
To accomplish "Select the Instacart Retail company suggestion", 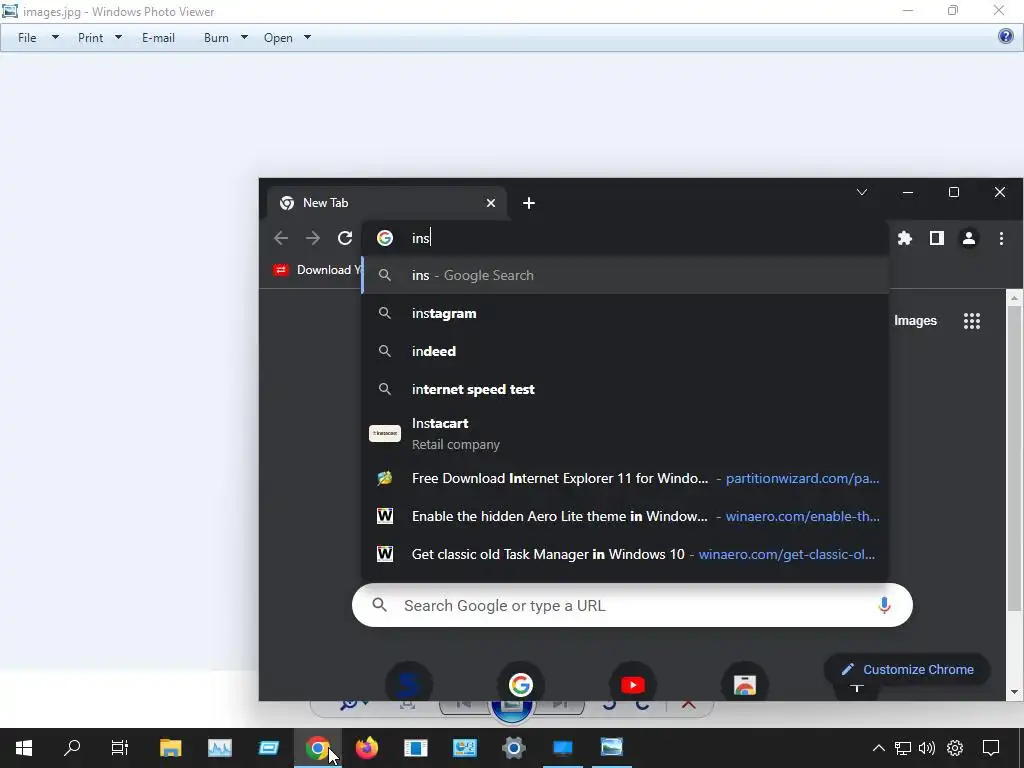I will click(625, 434).
